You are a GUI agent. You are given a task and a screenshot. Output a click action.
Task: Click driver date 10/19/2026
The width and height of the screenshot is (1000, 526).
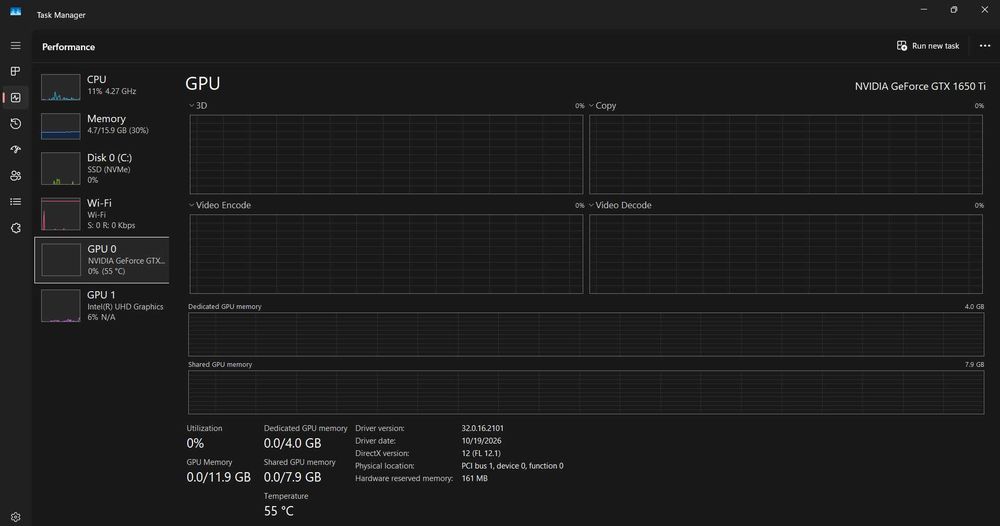(482, 441)
